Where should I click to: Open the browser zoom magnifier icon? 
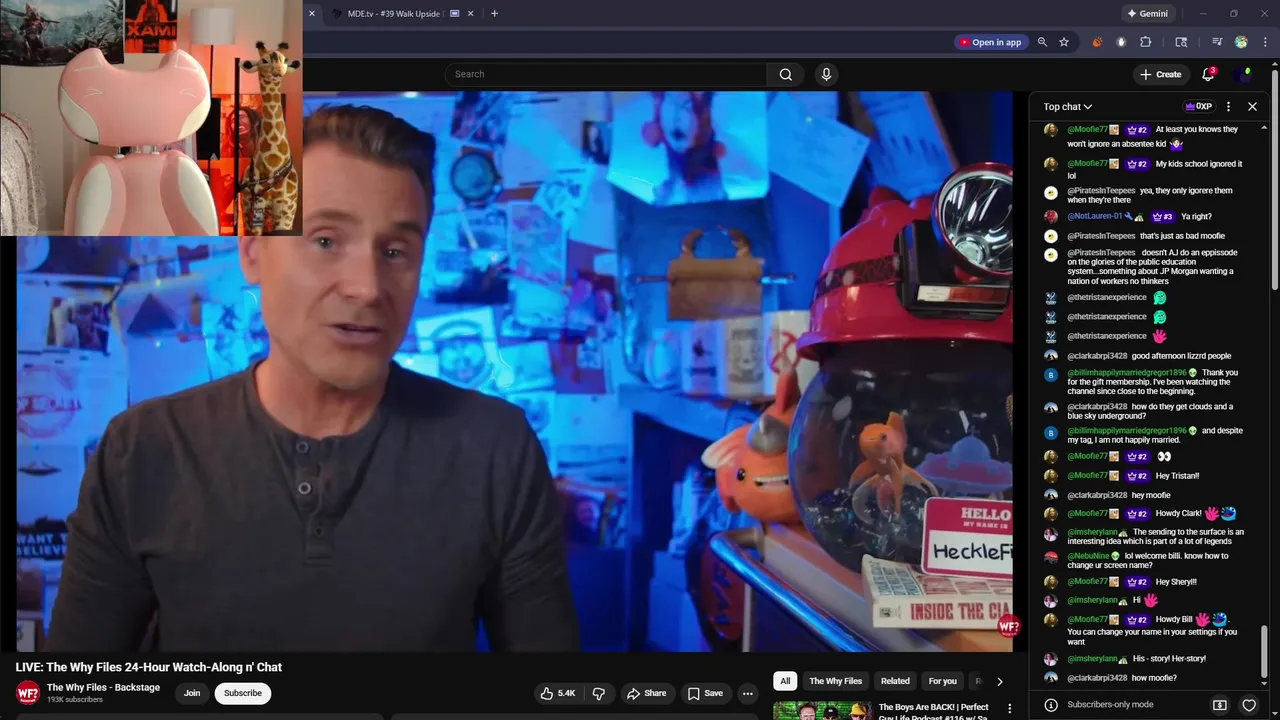pyautogui.click(x=1042, y=42)
